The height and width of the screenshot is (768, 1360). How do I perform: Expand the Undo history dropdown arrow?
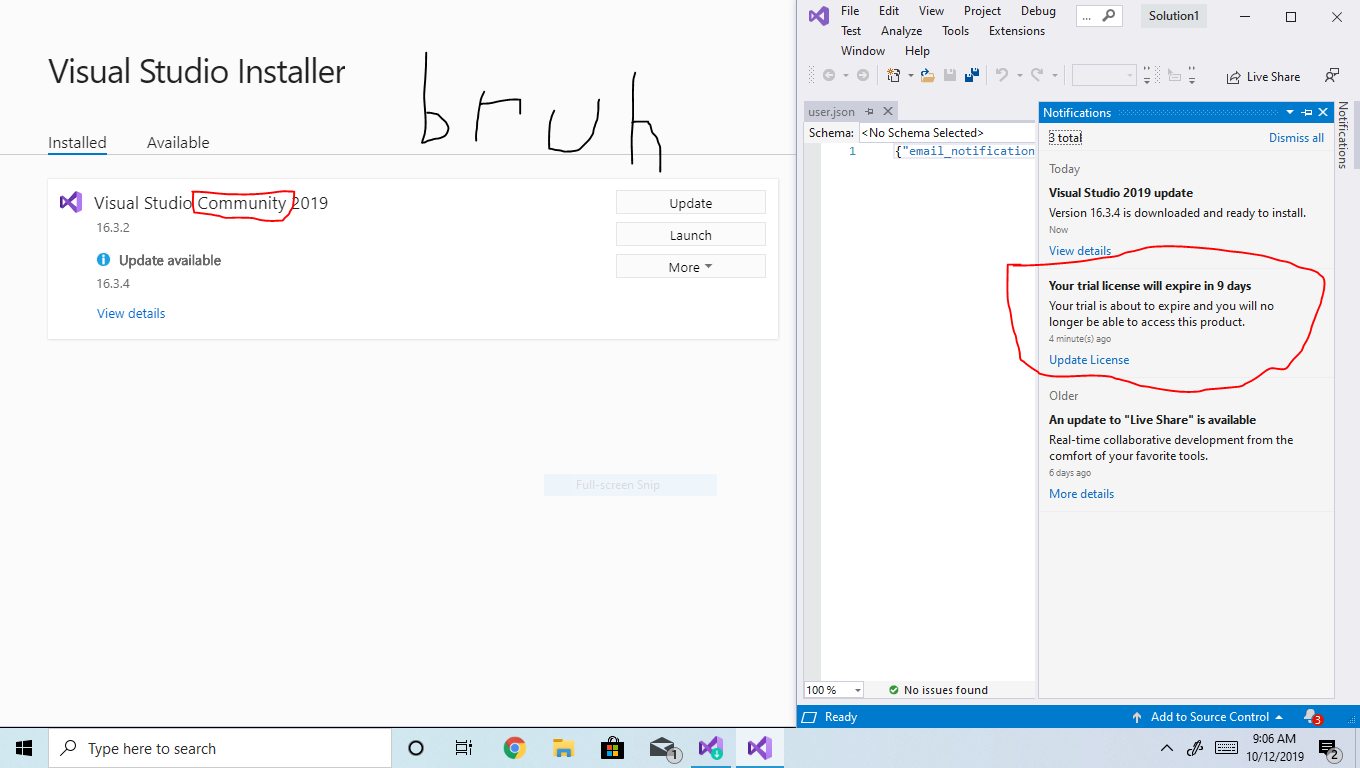tap(1018, 76)
